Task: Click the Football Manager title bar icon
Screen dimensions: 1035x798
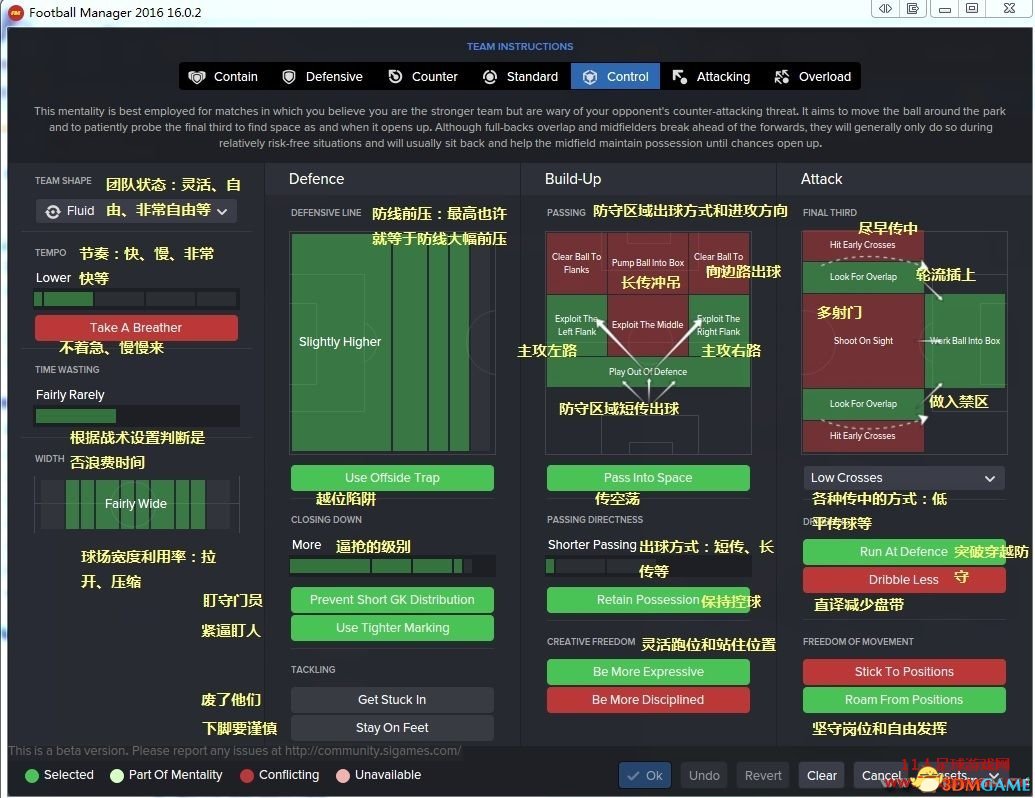Action: [16, 13]
